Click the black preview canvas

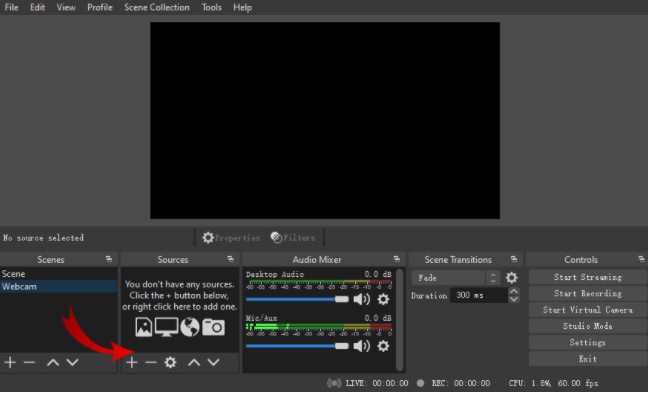click(325, 120)
